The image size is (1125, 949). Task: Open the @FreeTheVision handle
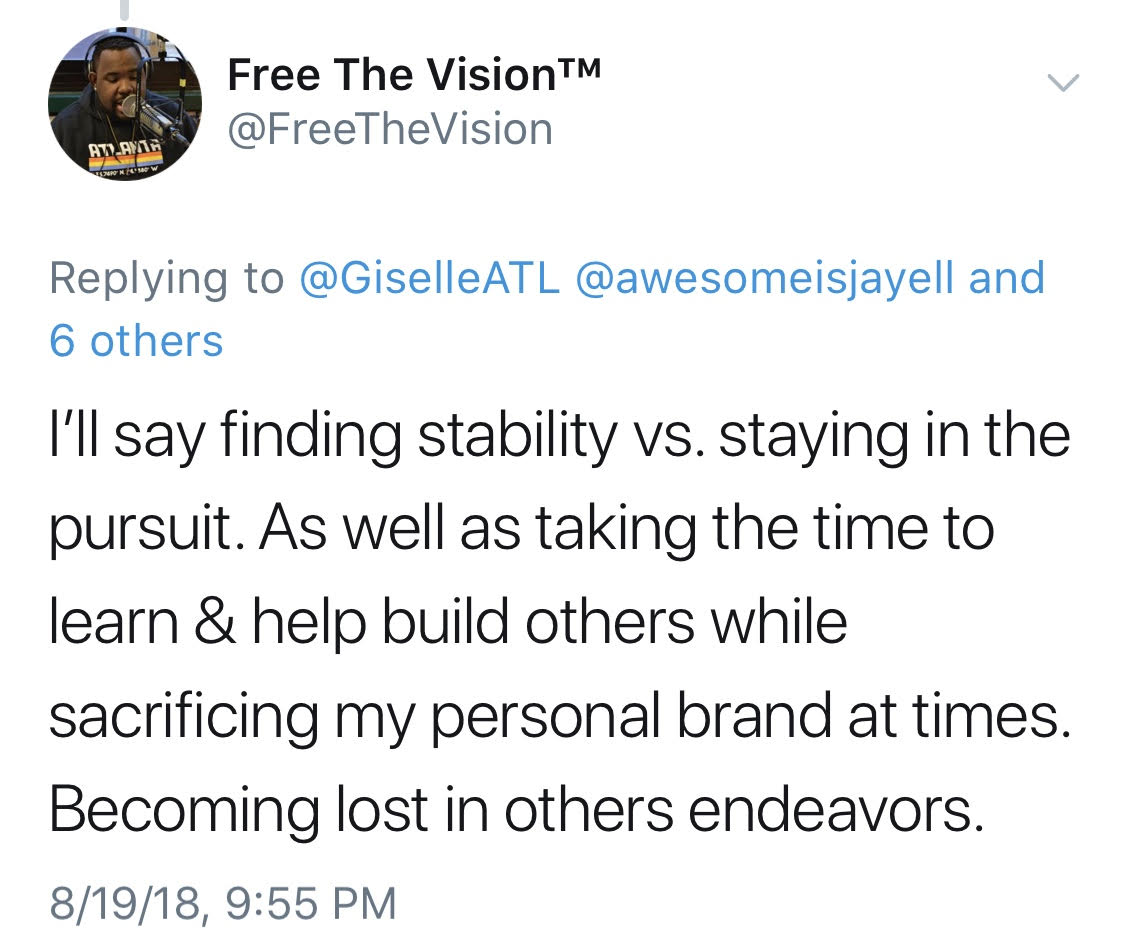pyautogui.click(x=390, y=130)
